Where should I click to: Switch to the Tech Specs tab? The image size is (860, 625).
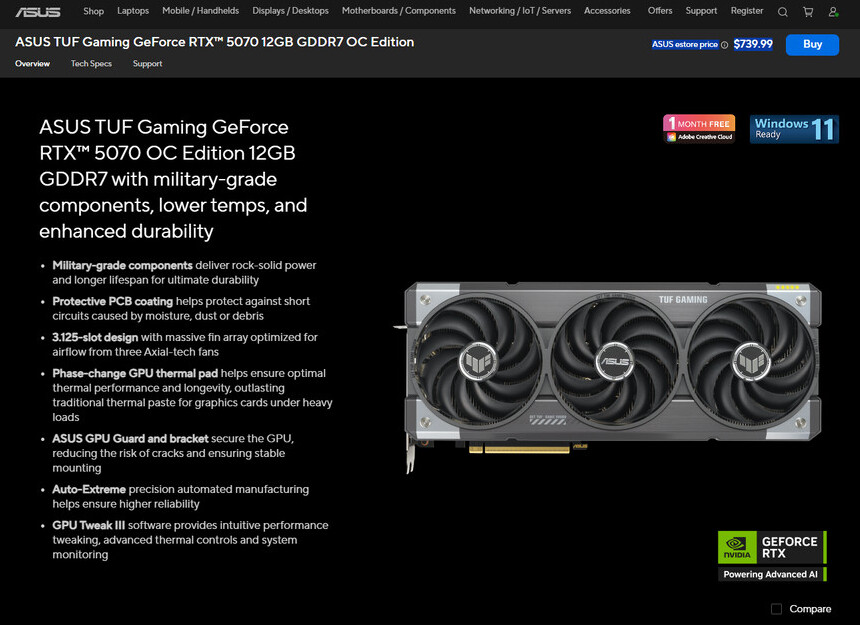pos(91,64)
